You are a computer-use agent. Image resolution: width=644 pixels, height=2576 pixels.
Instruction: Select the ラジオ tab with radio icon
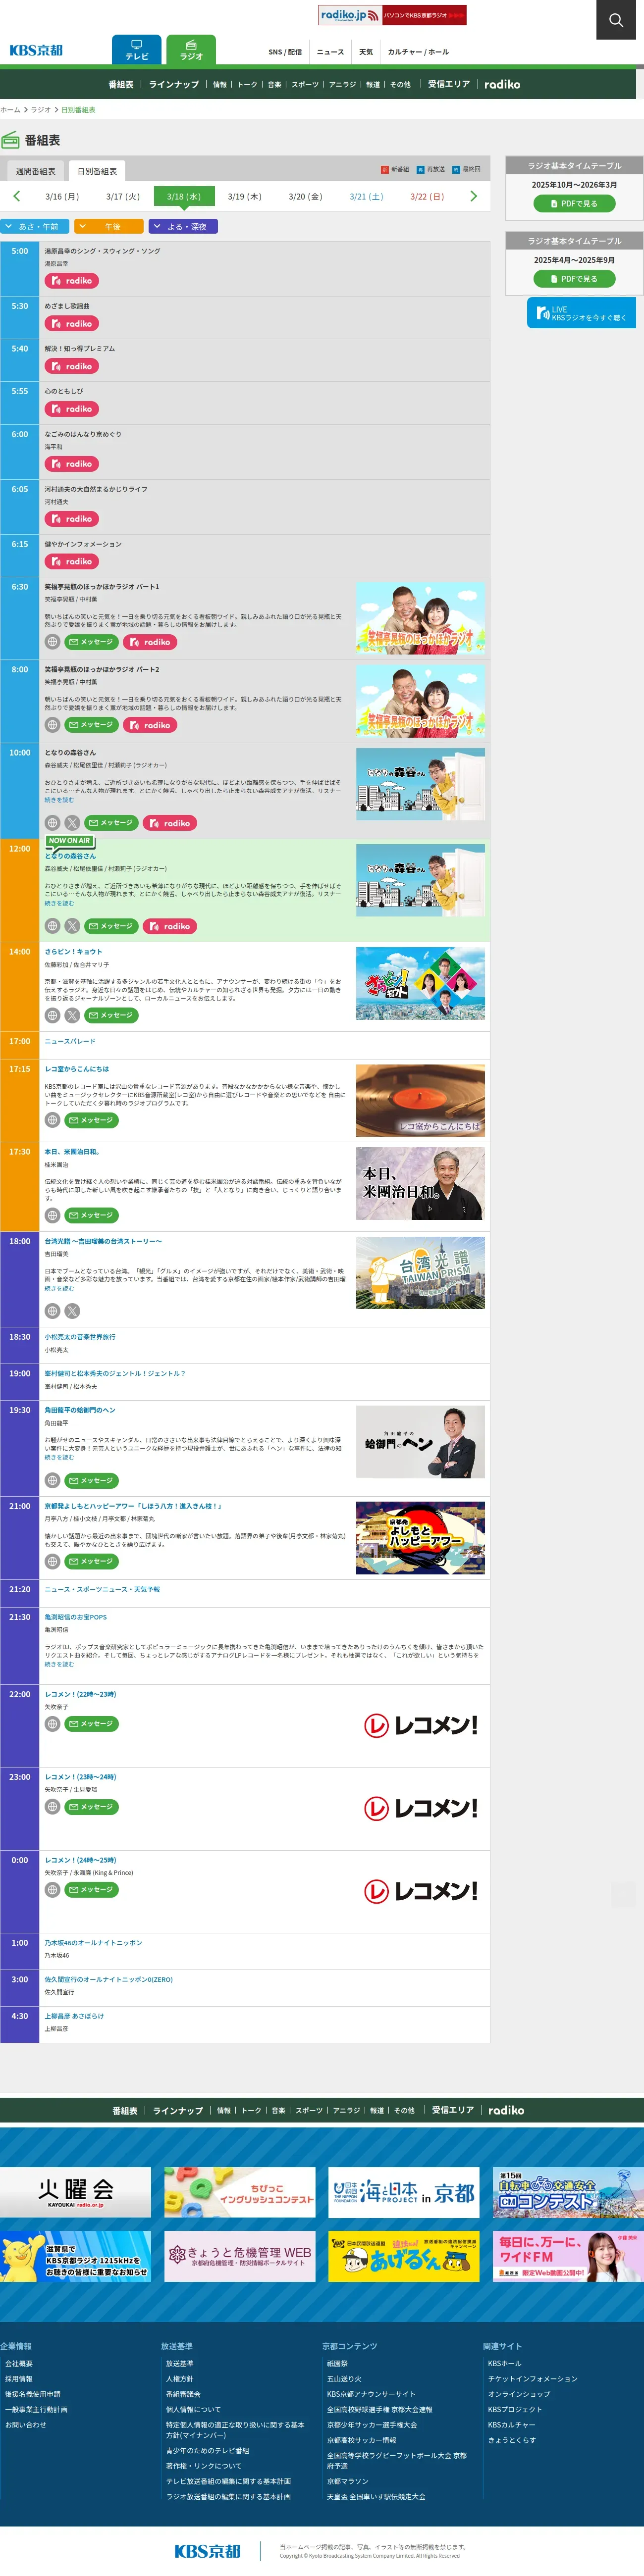click(x=191, y=50)
